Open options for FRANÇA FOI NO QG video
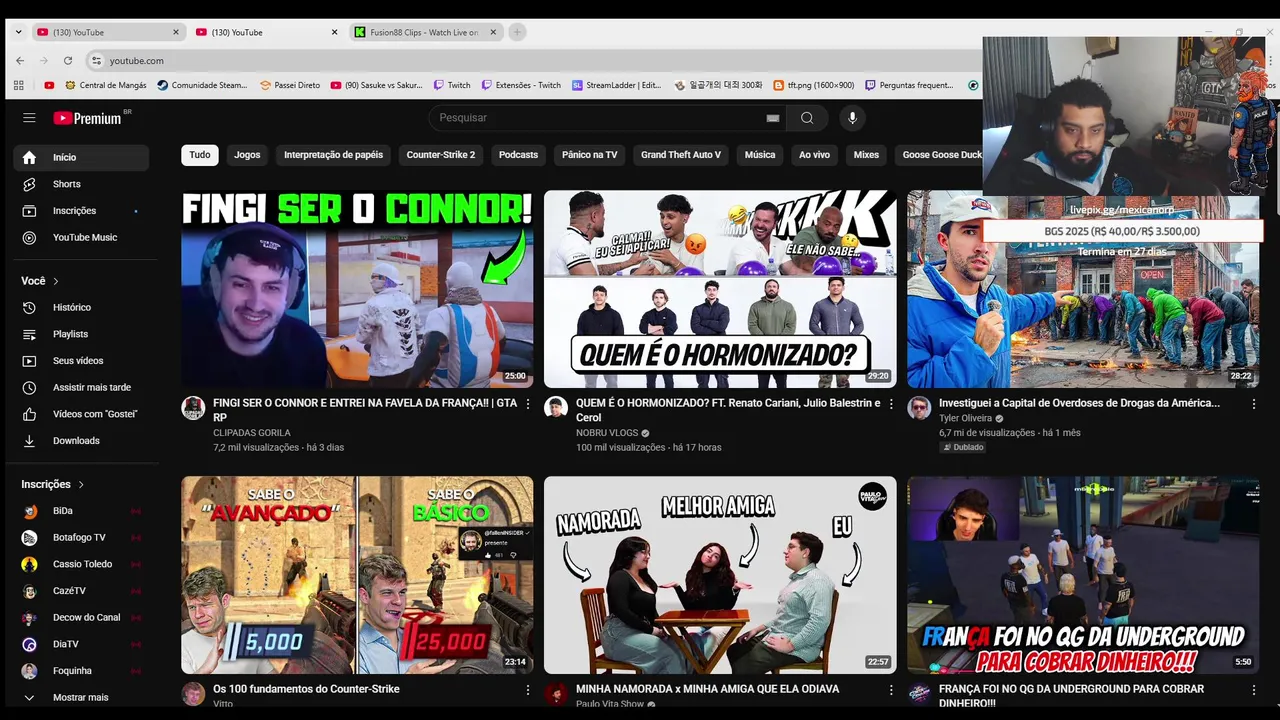Viewport: 1280px width, 720px height. [x=1254, y=690]
